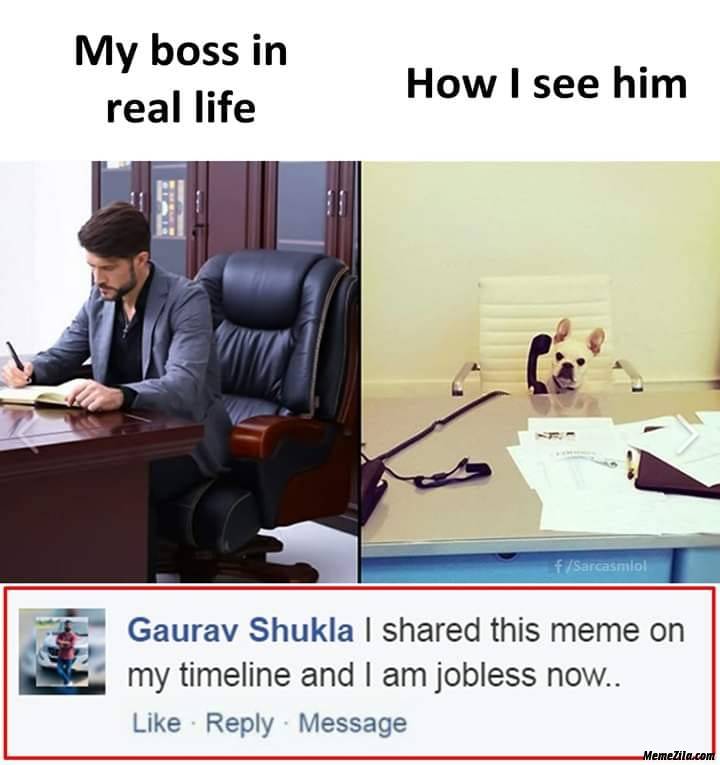Click the 'My boss in real life' caption
The width and height of the screenshot is (720, 765).
(181, 79)
